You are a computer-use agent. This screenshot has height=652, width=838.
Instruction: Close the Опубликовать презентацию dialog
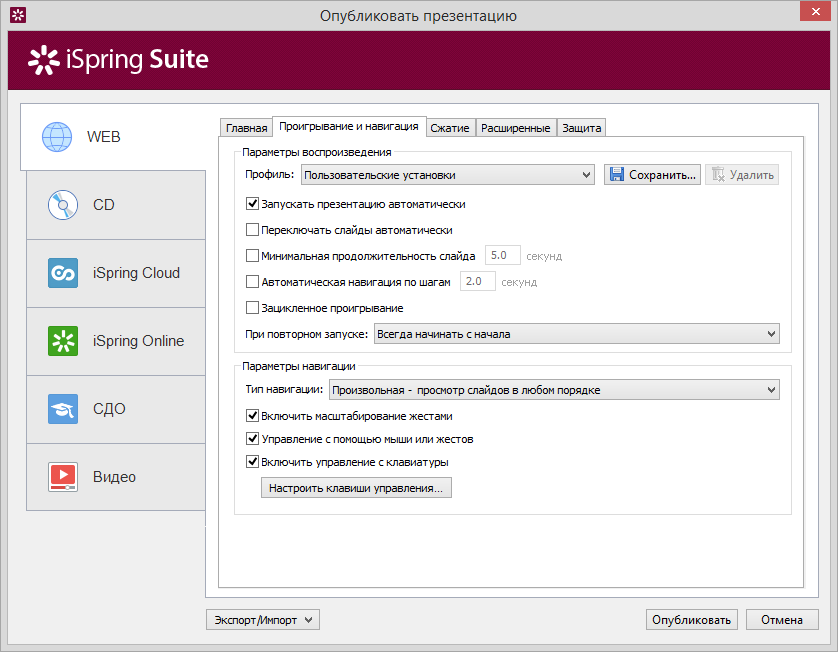coord(815,11)
